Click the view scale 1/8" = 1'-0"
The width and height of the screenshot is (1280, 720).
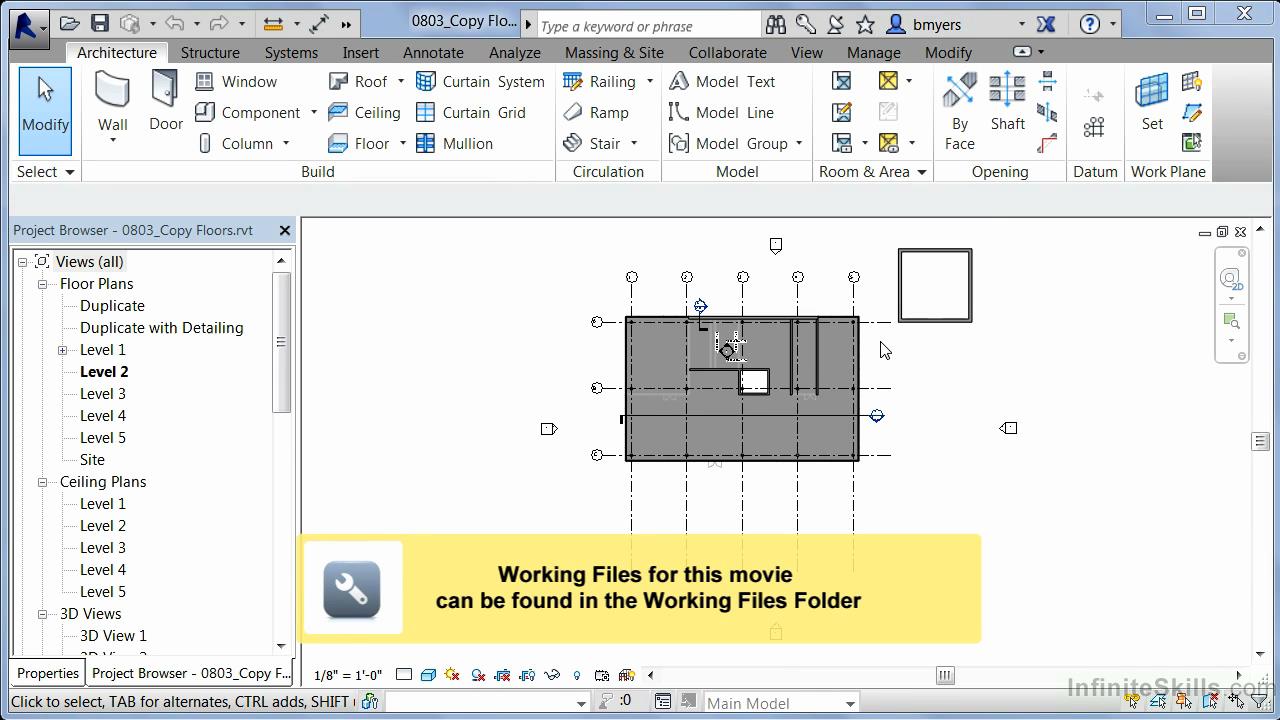pyautogui.click(x=348, y=675)
